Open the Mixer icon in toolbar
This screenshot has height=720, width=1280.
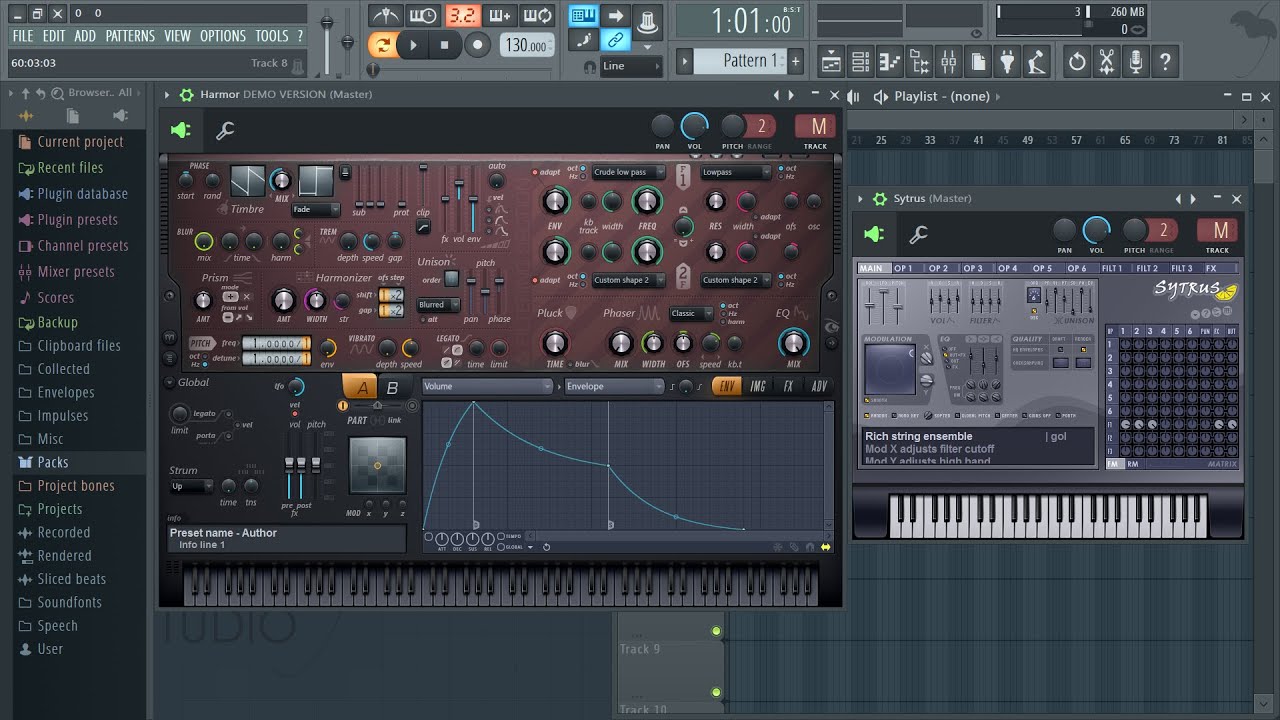[949, 62]
